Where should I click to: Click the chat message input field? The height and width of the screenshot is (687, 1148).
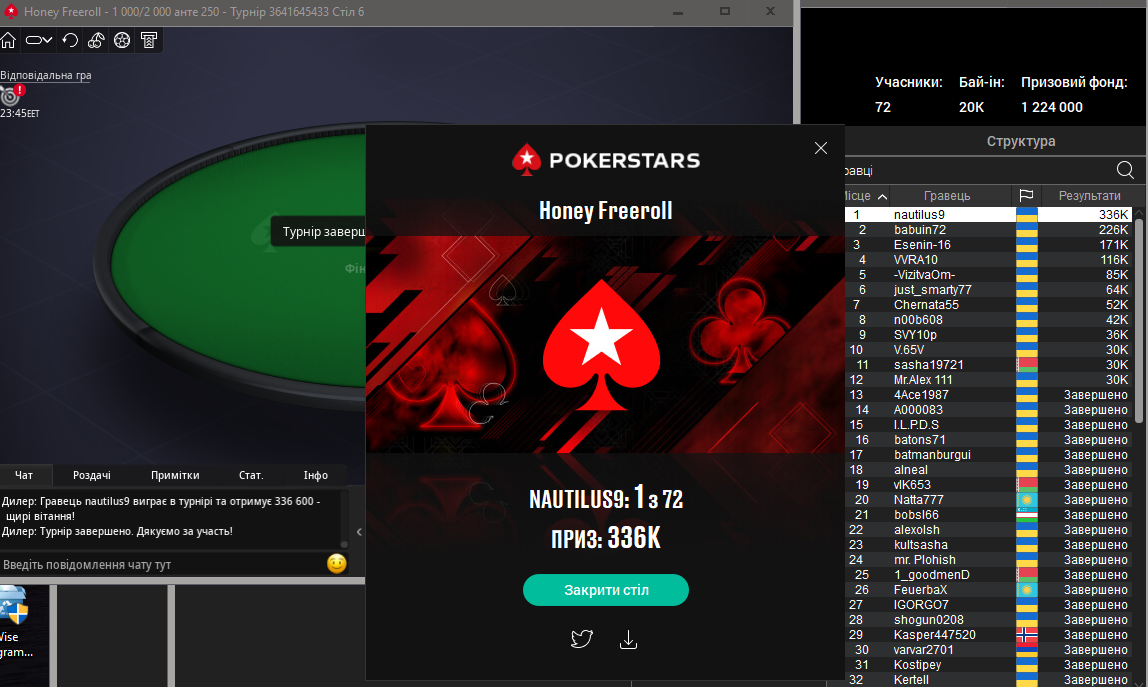pyautogui.click(x=161, y=565)
